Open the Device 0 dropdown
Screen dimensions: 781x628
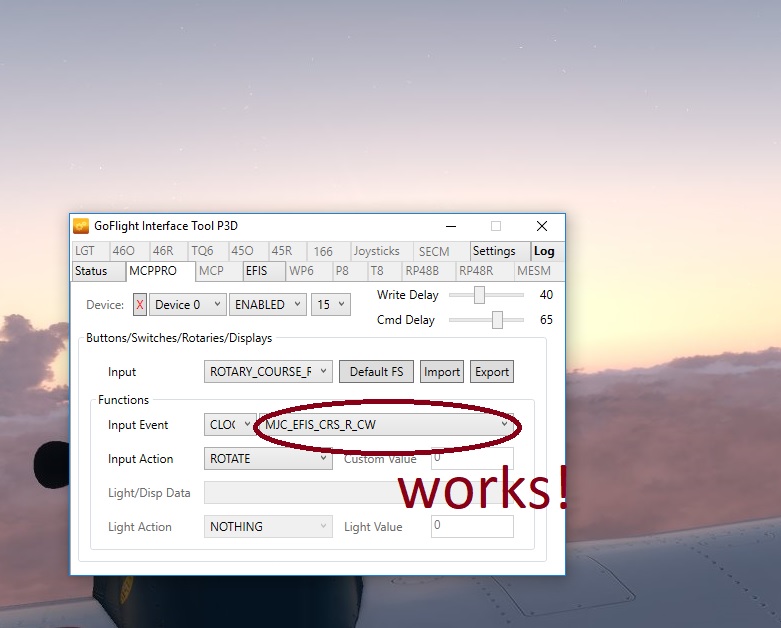187,305
